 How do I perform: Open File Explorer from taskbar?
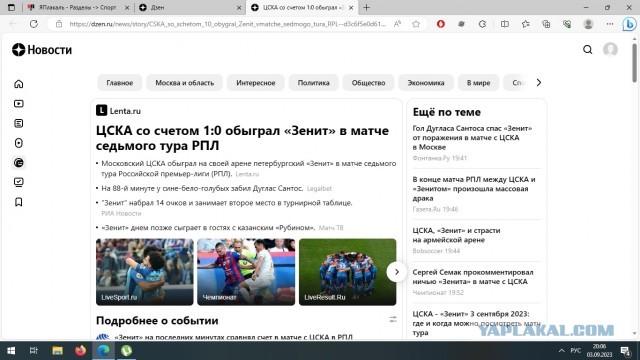pyautogui.click(x=57, y=351)
